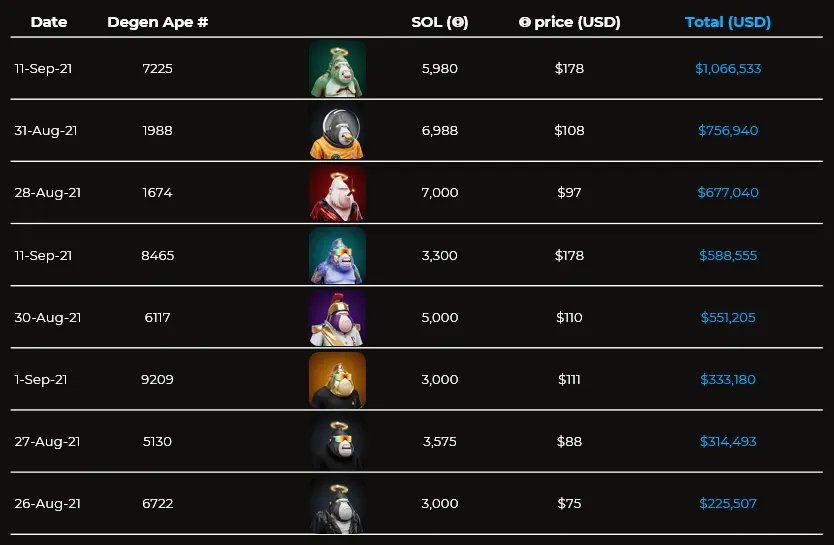Open the ape #6722 thumbnail
This screenshot has height=545, width=834.
[x=337, y=504]
